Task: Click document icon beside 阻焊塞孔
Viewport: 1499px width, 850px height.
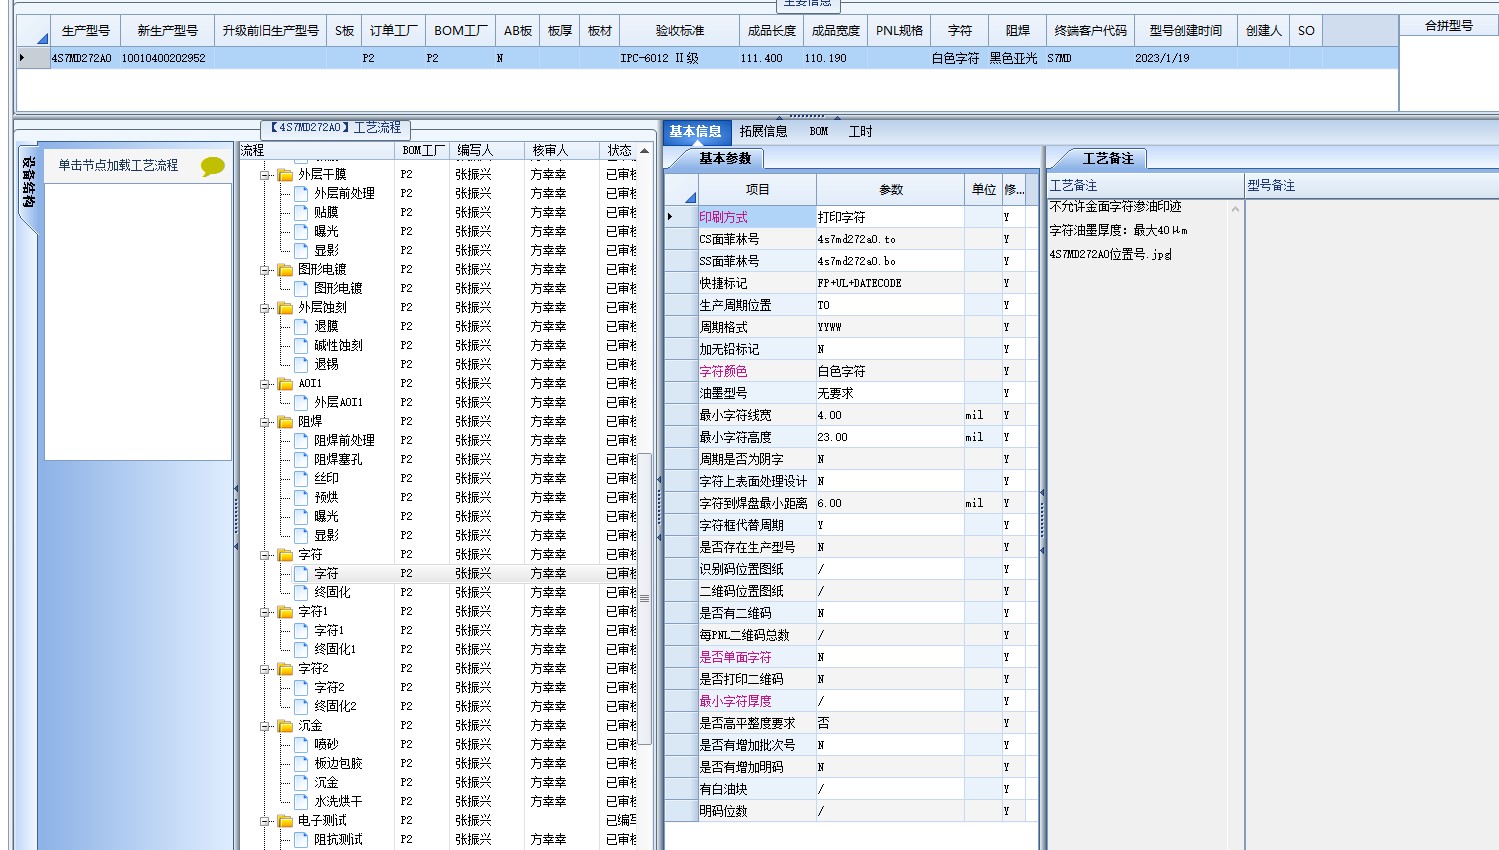Action: (302, 459)
